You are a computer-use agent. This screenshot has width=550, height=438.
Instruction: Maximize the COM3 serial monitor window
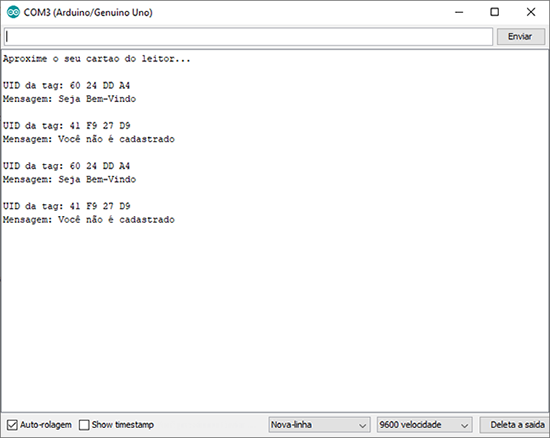[x=495, y=12]
